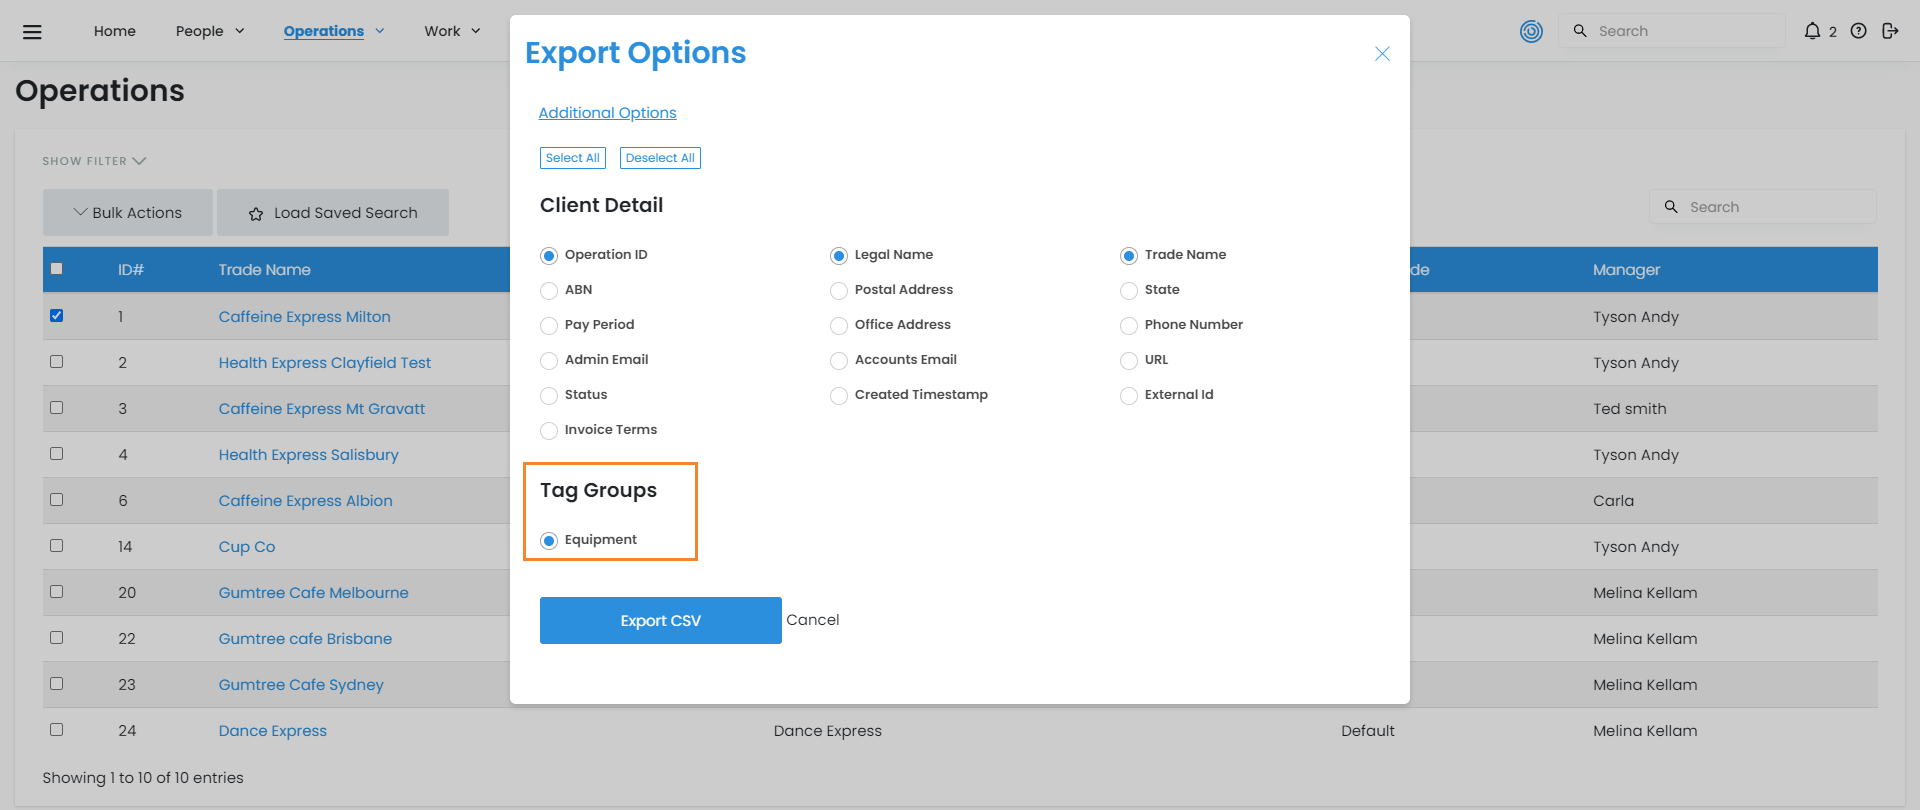Click the magnifier icon in table search
This screenshot has height=810, width=1920.
(1671, 207)
